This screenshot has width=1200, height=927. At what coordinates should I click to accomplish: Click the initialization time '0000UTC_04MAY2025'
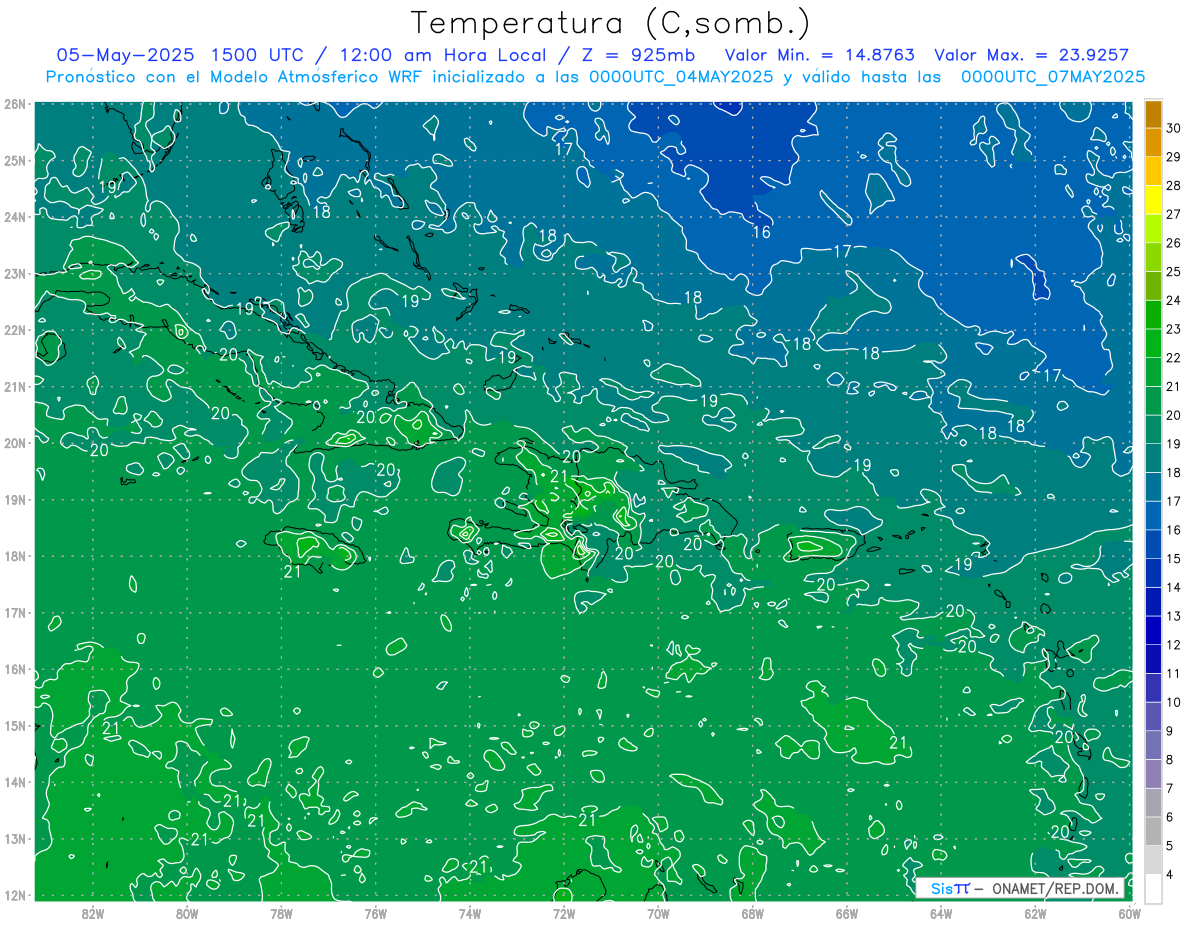click(681, 76)
